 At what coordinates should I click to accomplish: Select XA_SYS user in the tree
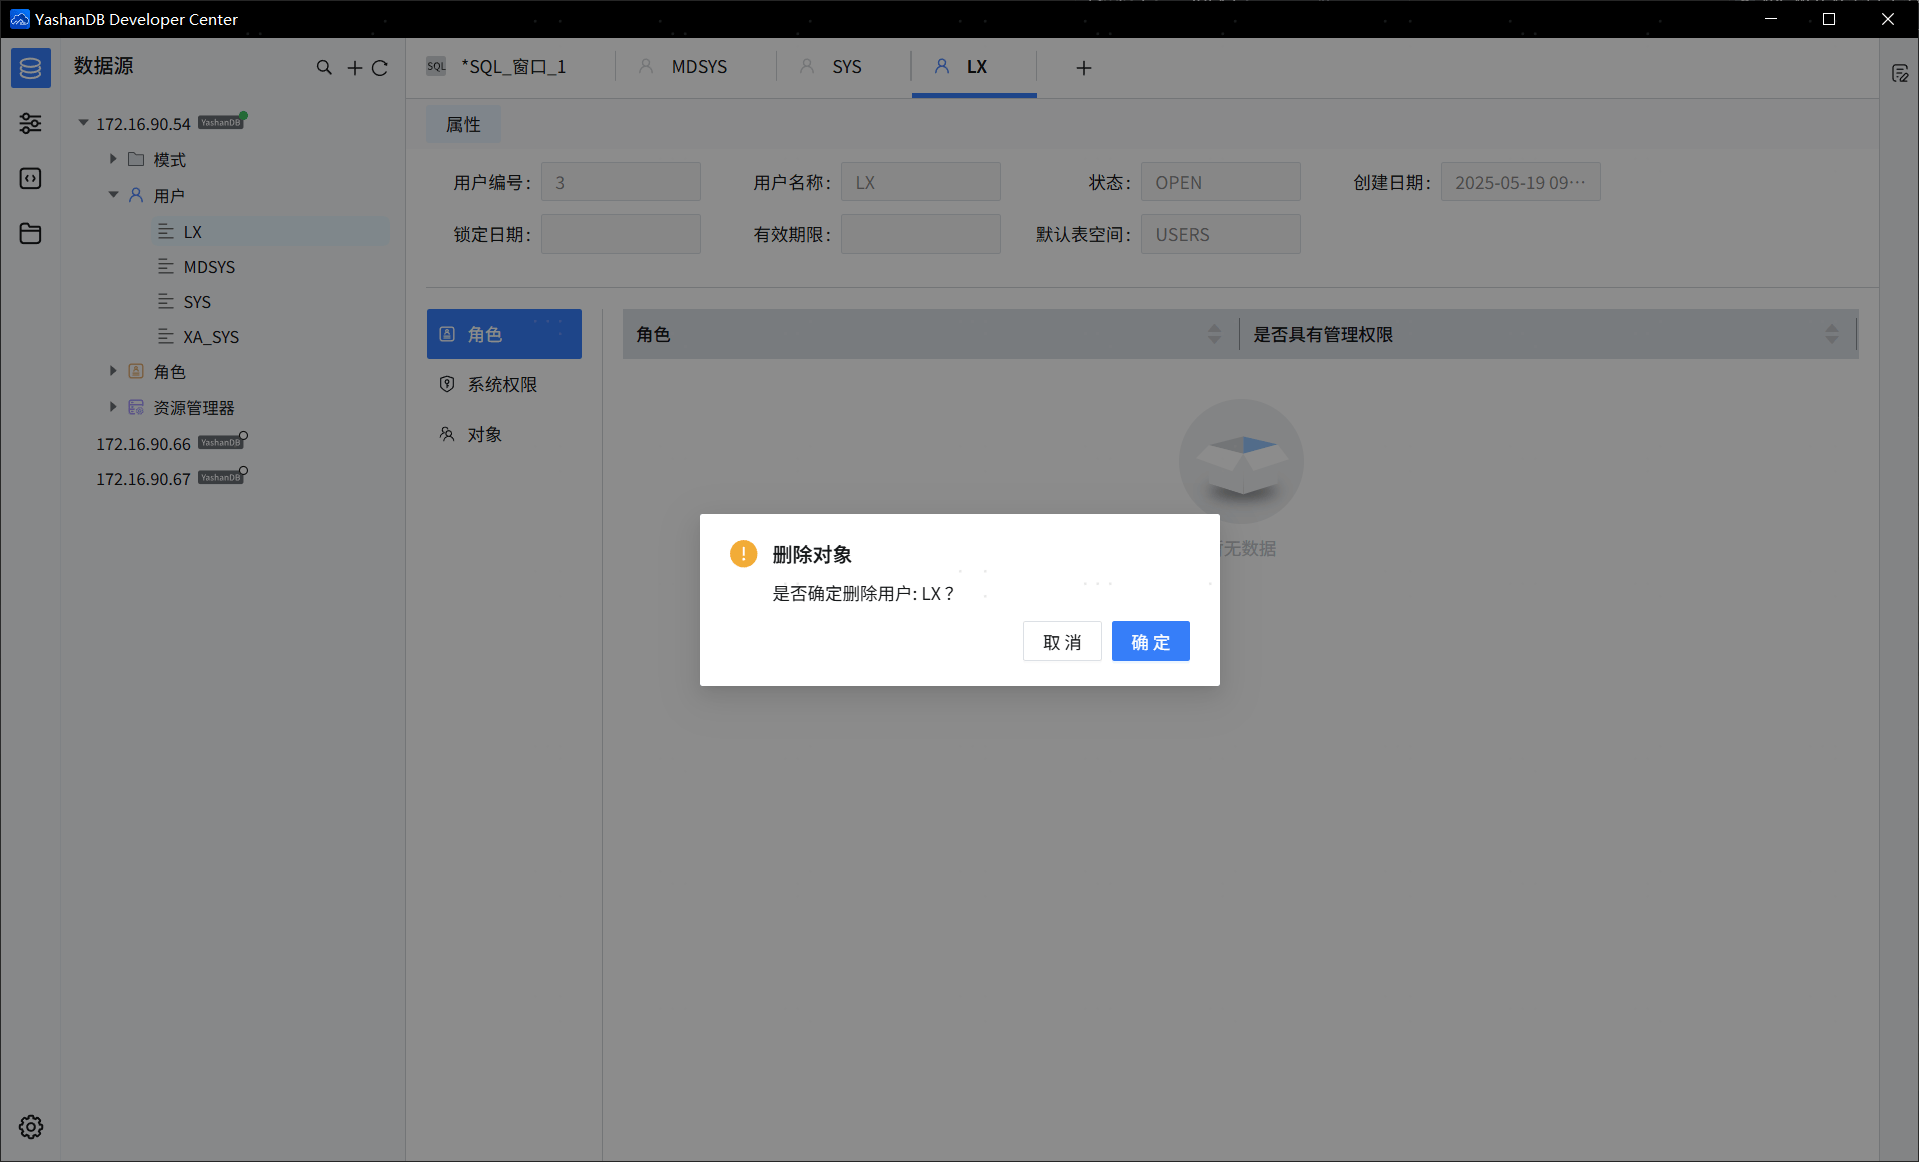[x=211, y=337]
